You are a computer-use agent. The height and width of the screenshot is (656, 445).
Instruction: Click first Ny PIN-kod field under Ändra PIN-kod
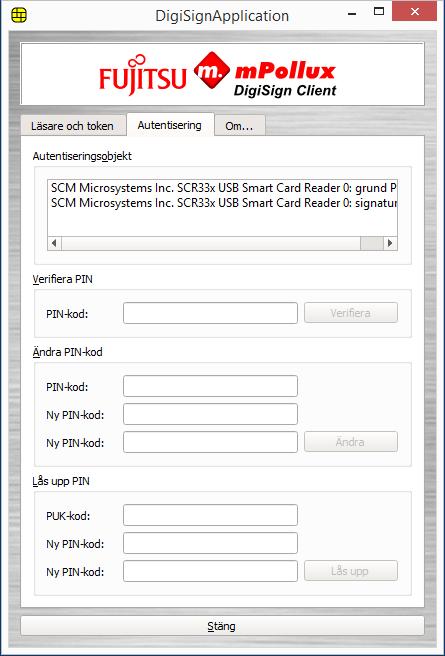click(x=210, y=414)
